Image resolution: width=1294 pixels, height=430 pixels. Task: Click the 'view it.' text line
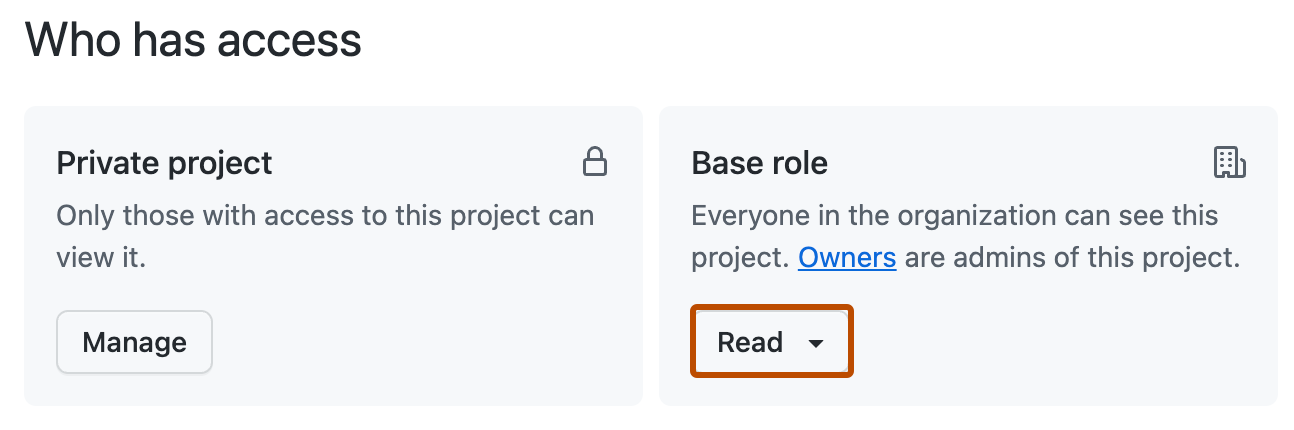[x=101, y=258]
